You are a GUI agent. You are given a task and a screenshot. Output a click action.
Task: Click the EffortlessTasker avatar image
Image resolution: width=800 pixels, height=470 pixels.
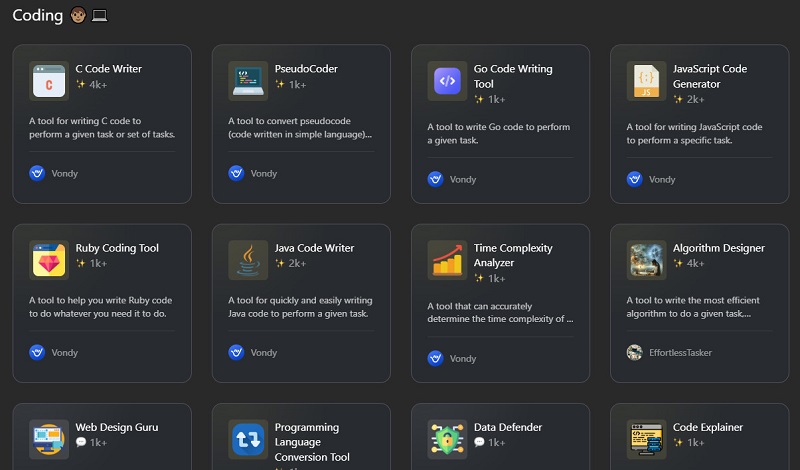pos(635,353)
